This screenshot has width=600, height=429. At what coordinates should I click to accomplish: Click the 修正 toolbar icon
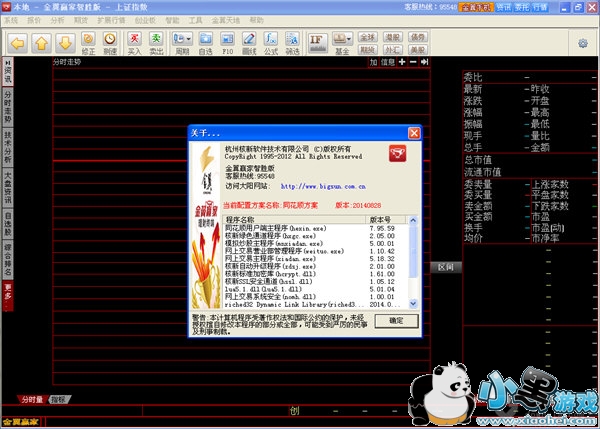coord(88,43)
